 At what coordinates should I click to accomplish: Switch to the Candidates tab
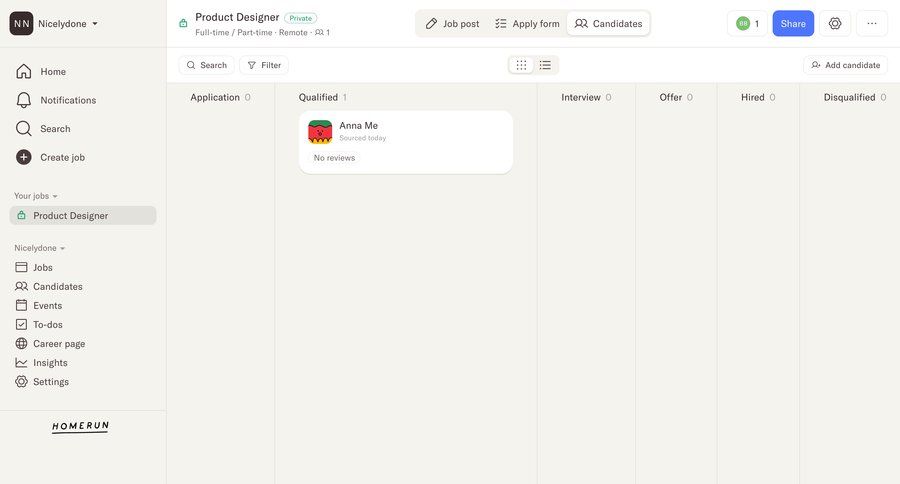click(608, 24)
